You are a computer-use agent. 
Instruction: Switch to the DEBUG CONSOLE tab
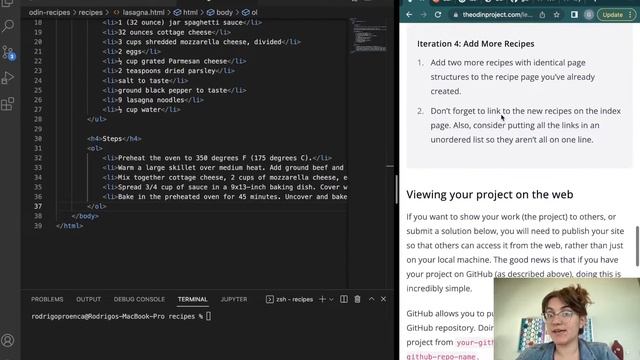click(x=139, y=299)
